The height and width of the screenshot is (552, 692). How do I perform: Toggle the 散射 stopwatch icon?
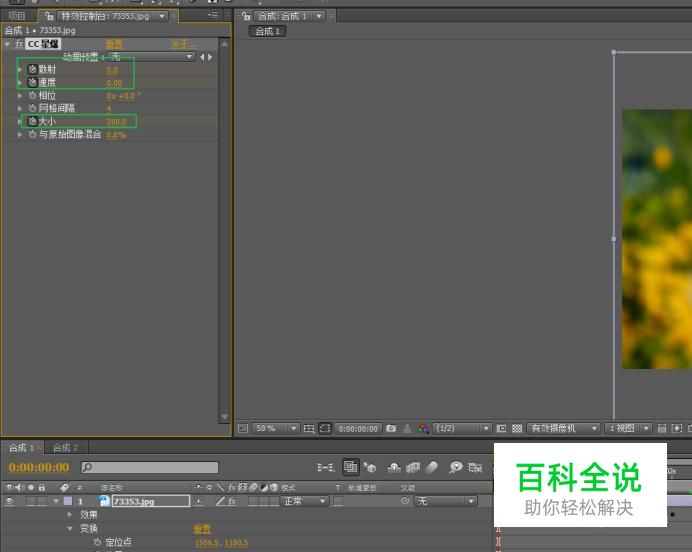pyautogui.click(x=32, y=69)
